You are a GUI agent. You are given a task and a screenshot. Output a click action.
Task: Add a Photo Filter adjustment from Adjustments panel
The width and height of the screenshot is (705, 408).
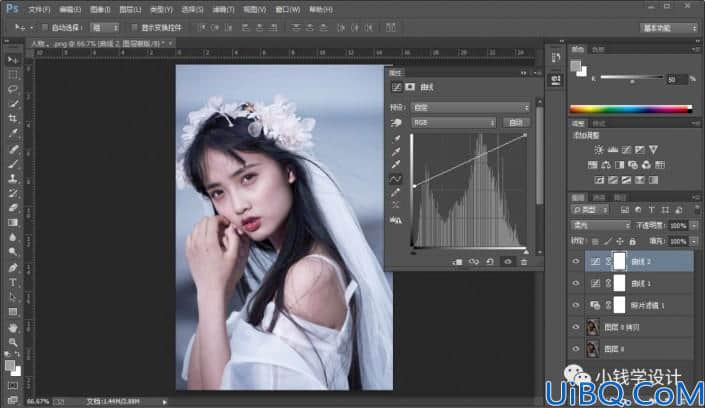tap(633, 165)
